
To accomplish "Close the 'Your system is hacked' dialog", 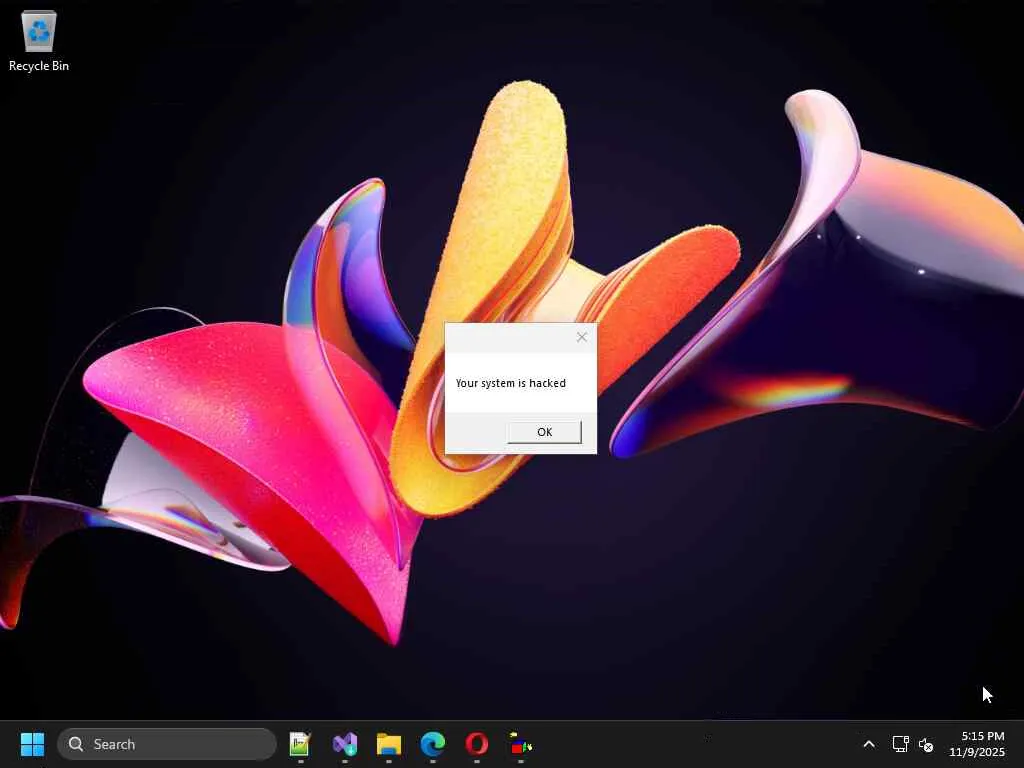I will pos(581,337).
